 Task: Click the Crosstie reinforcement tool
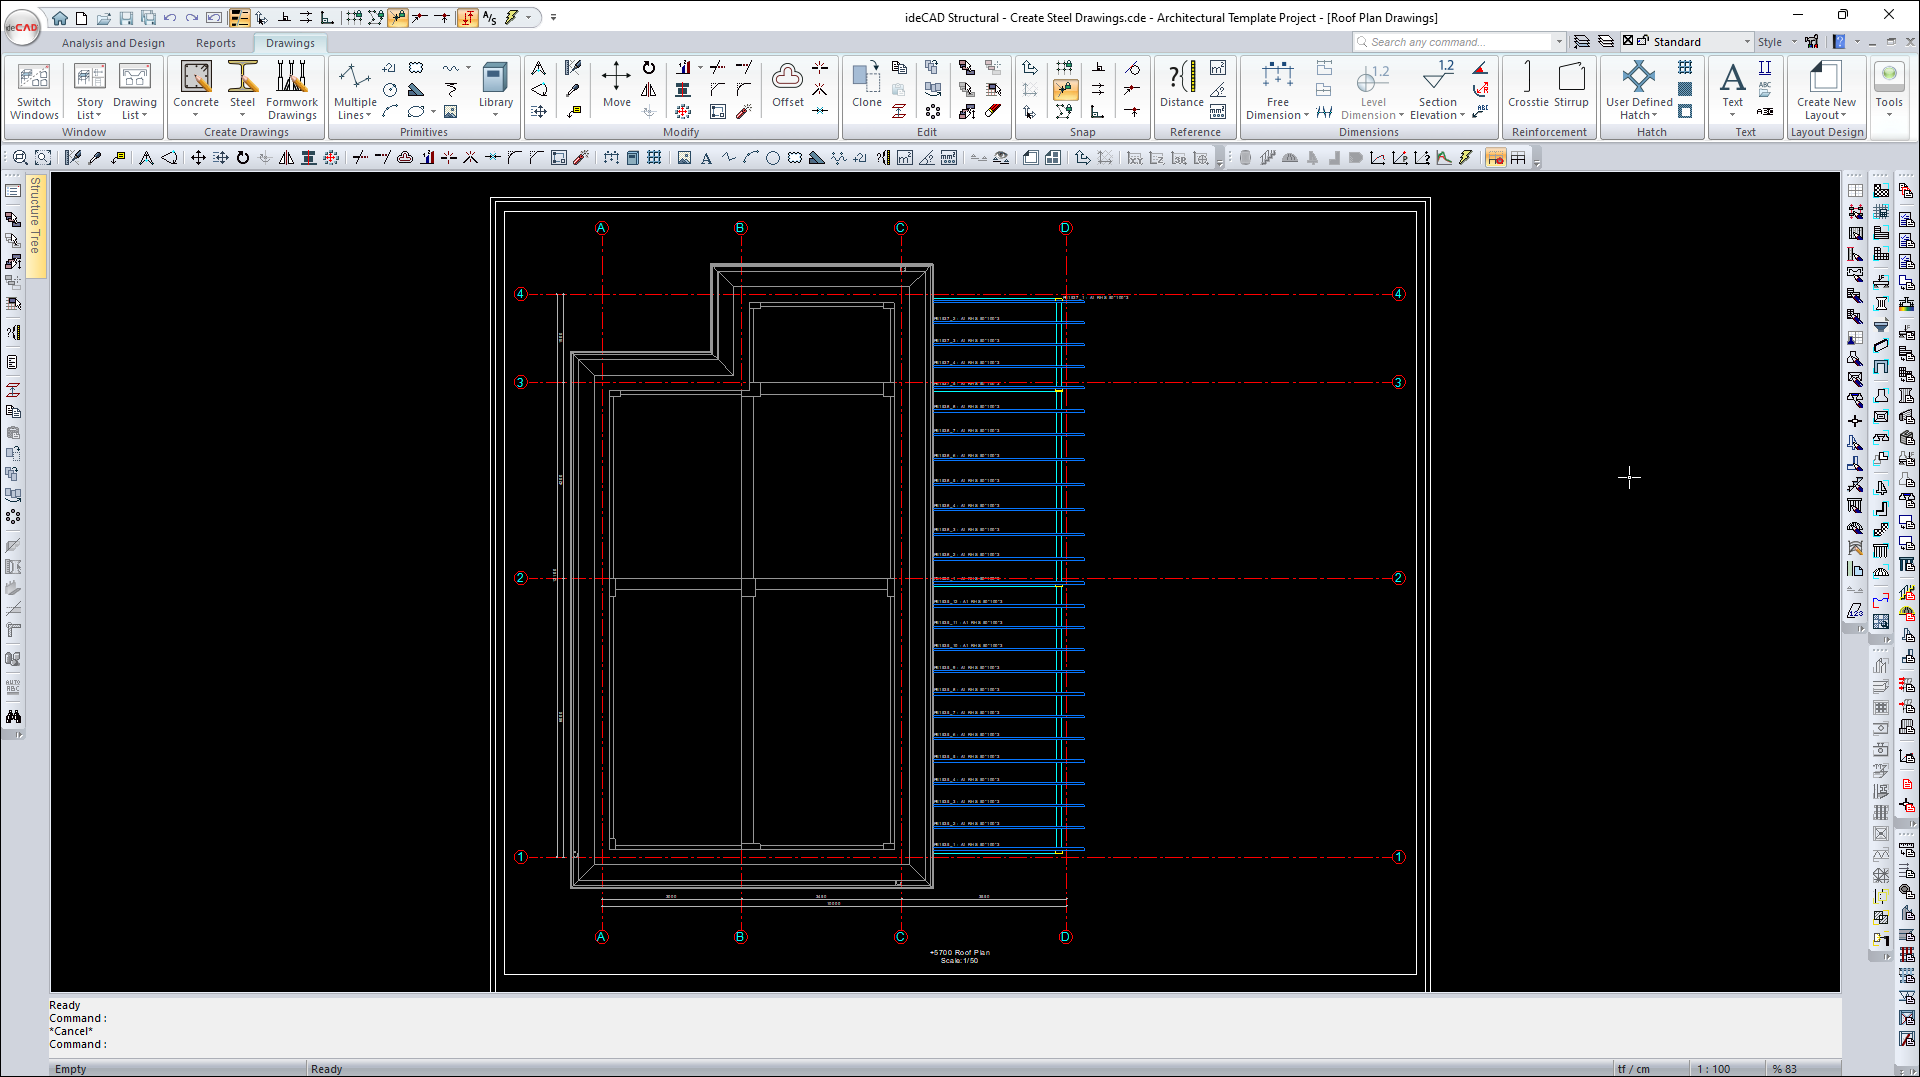[1528, 85]
